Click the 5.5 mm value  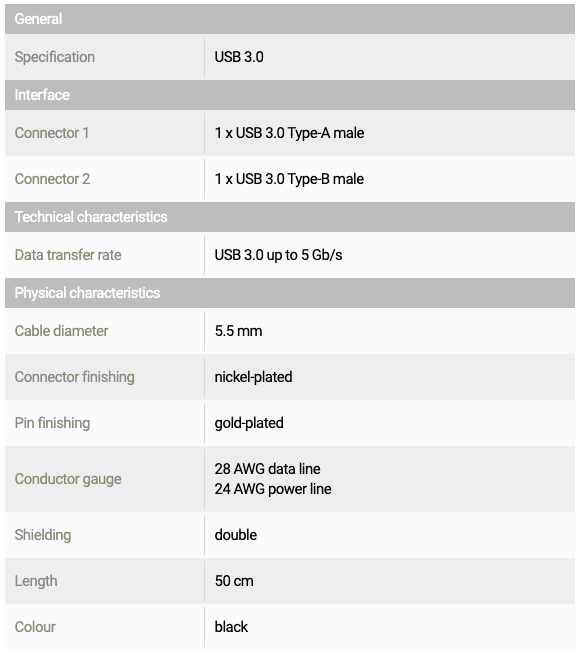tap(239, 331)
